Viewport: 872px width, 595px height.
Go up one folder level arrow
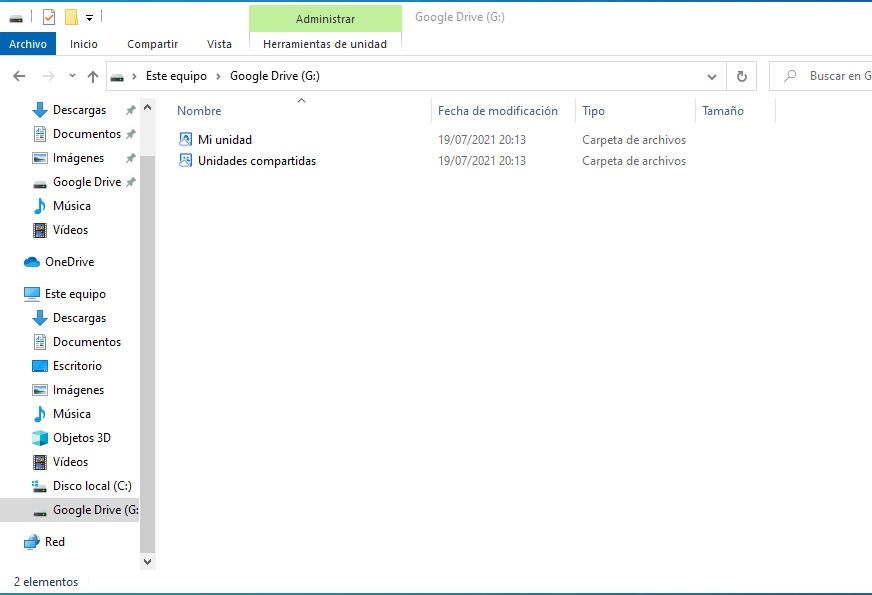93,76
